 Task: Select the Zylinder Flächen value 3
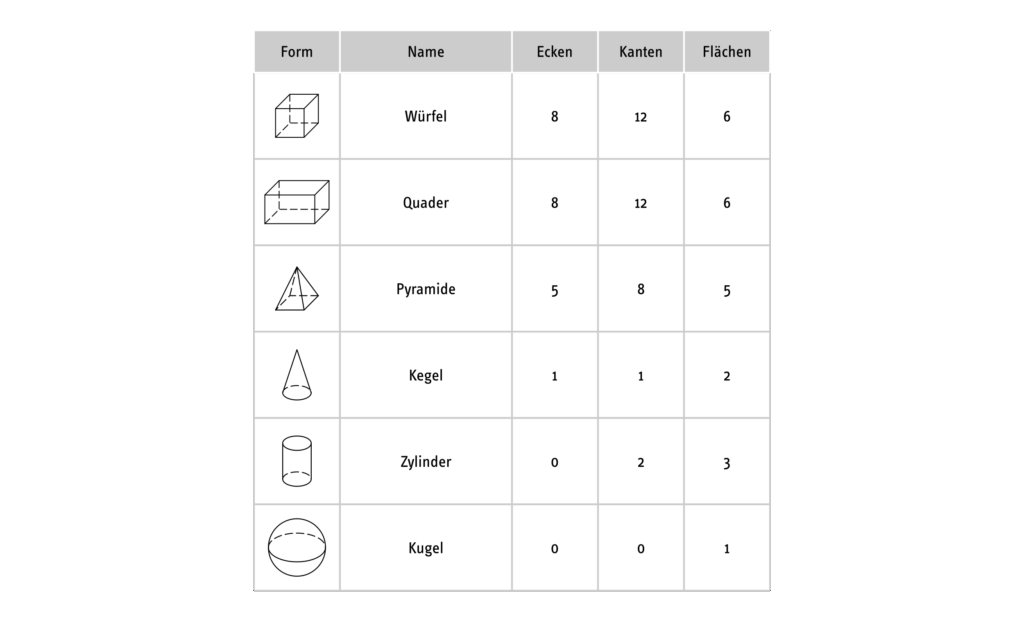click(x=727, y=463)
